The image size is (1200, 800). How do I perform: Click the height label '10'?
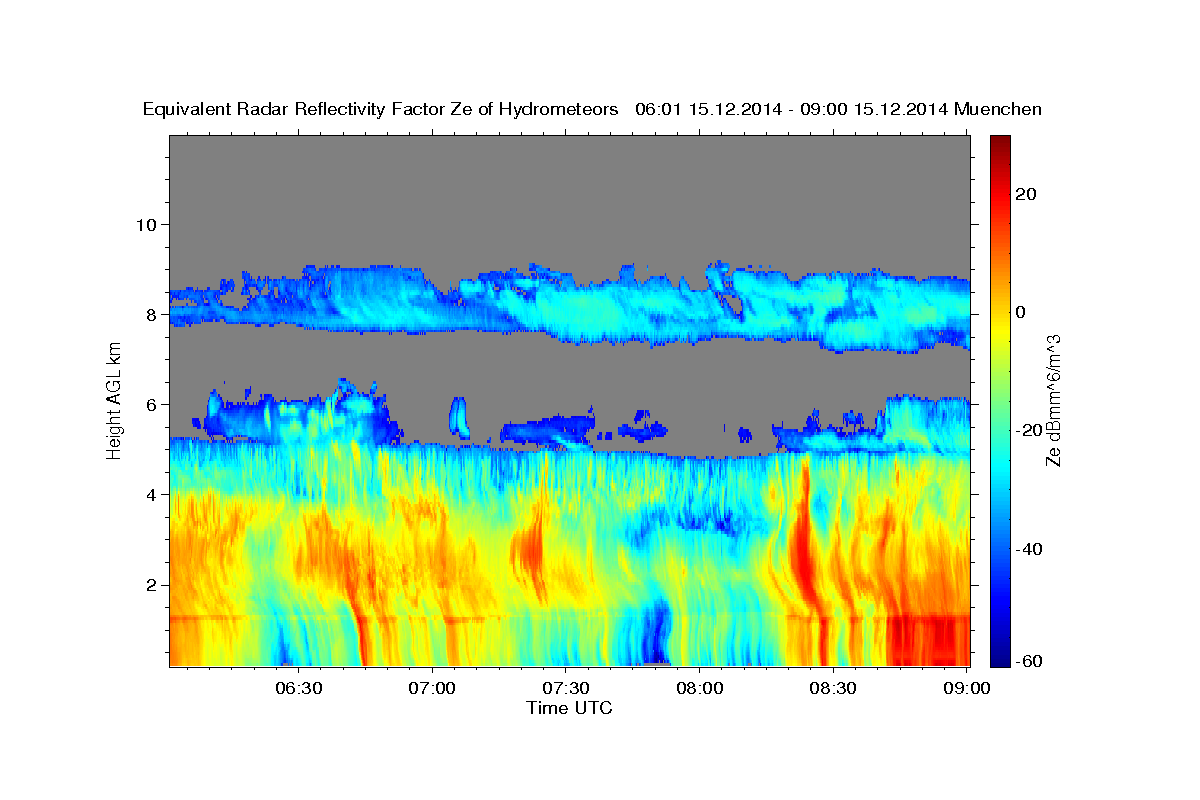(x=146, y=224)
